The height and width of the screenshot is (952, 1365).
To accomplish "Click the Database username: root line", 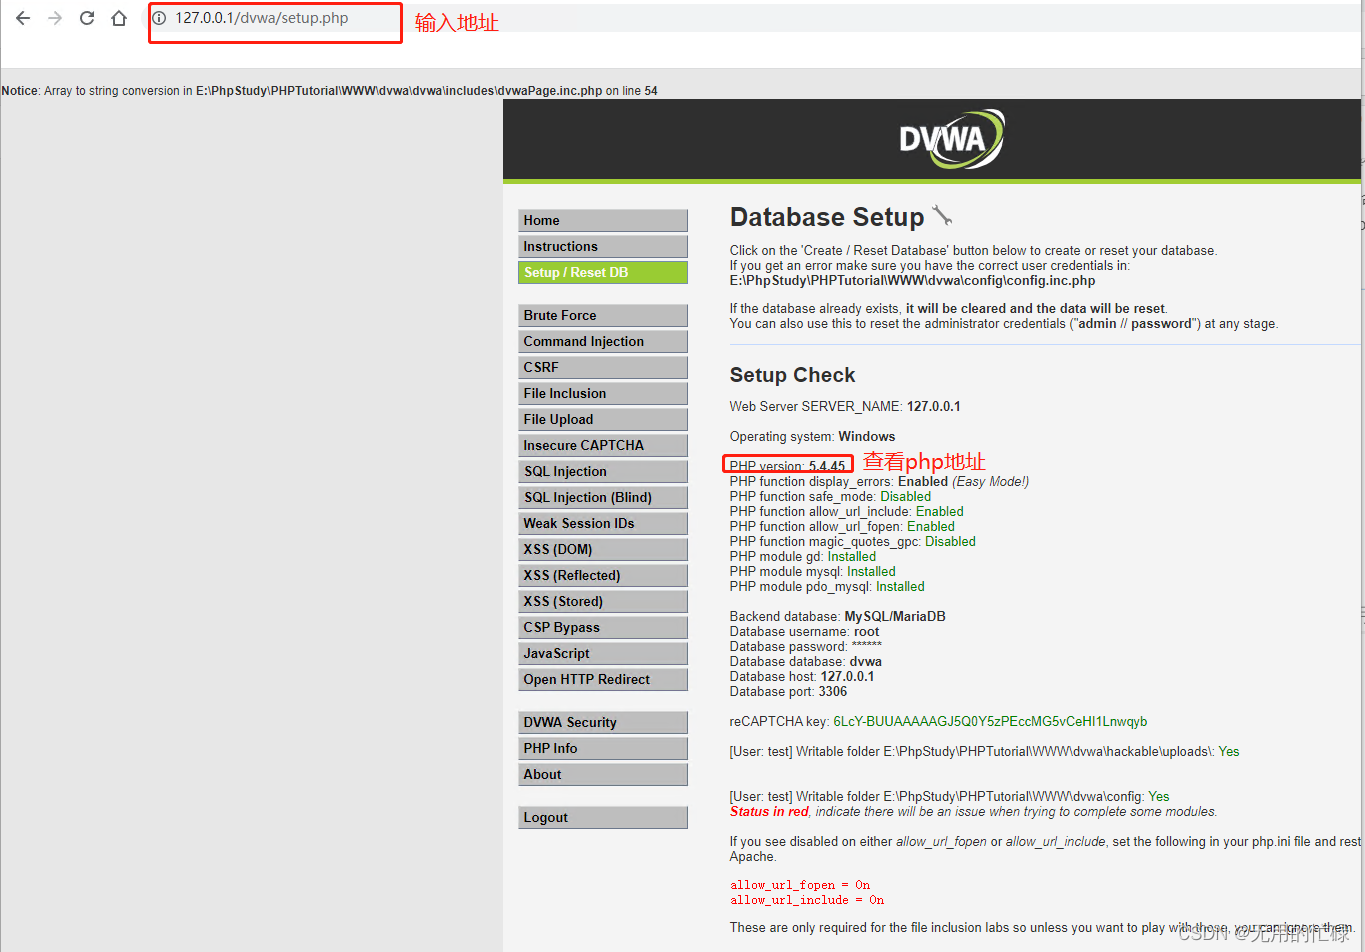I will [x=804, y=631].
